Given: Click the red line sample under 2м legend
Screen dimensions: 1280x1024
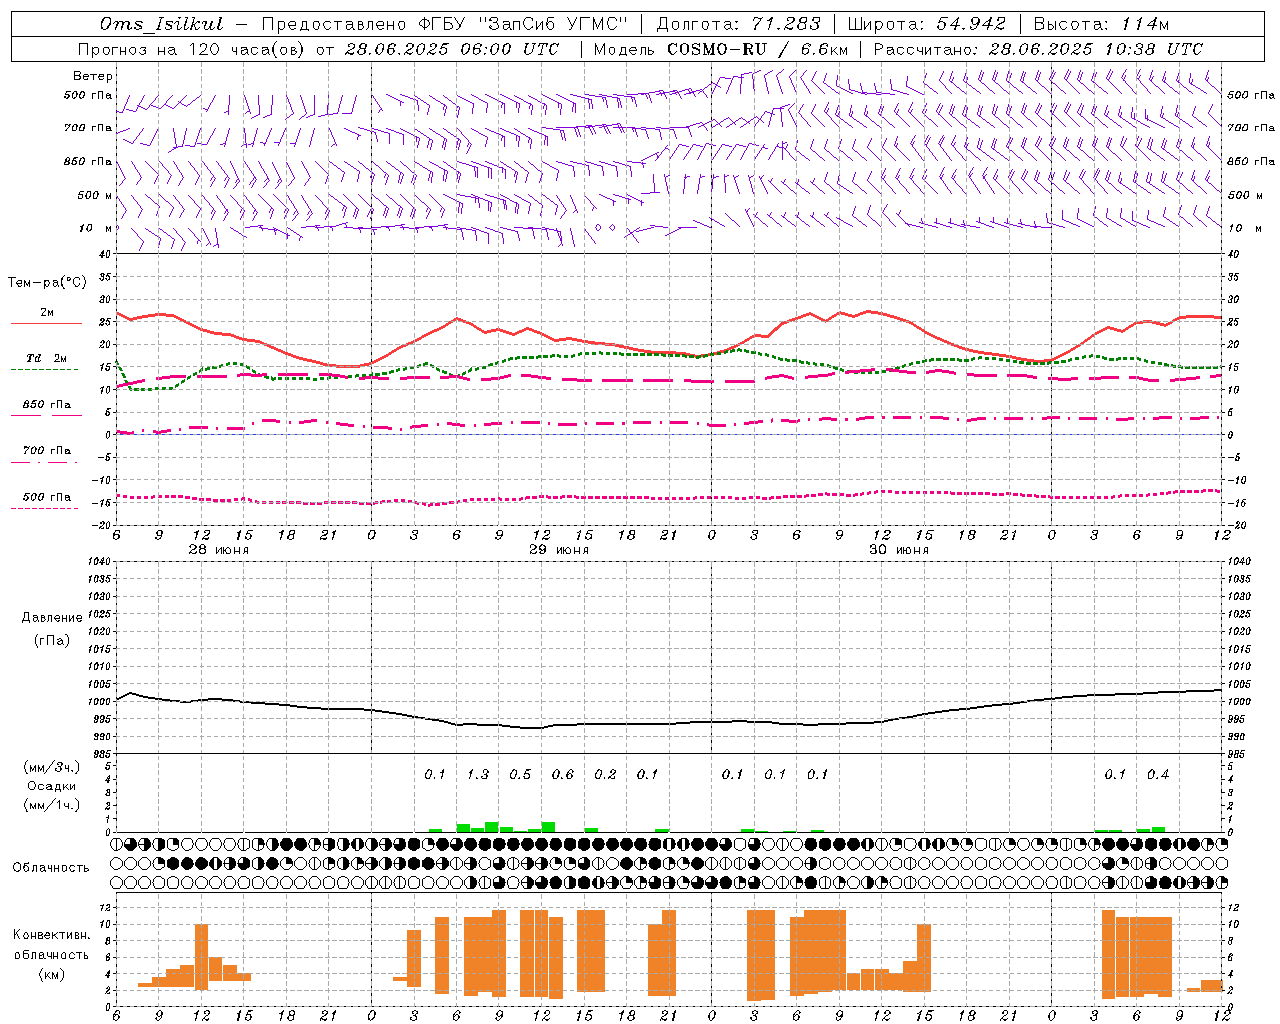Looking at the screenshot, I should tap(46, 324).
